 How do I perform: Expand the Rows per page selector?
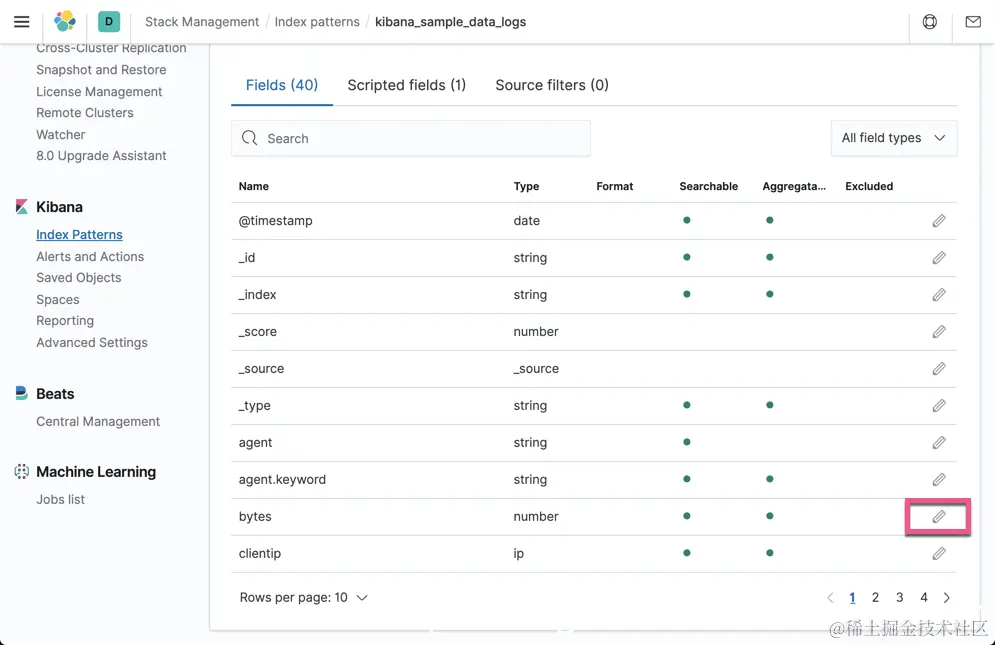[304, 598]
